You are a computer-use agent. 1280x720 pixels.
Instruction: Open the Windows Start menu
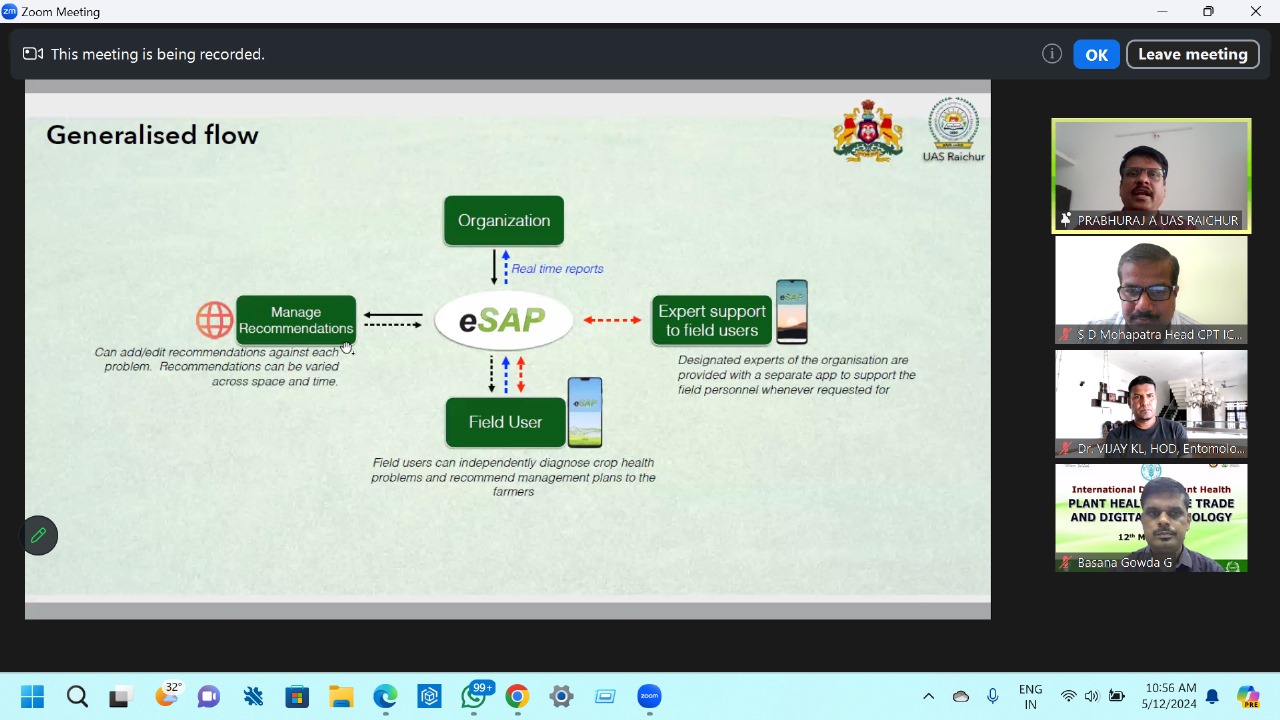pyautogui.click(x=33, y=697)
